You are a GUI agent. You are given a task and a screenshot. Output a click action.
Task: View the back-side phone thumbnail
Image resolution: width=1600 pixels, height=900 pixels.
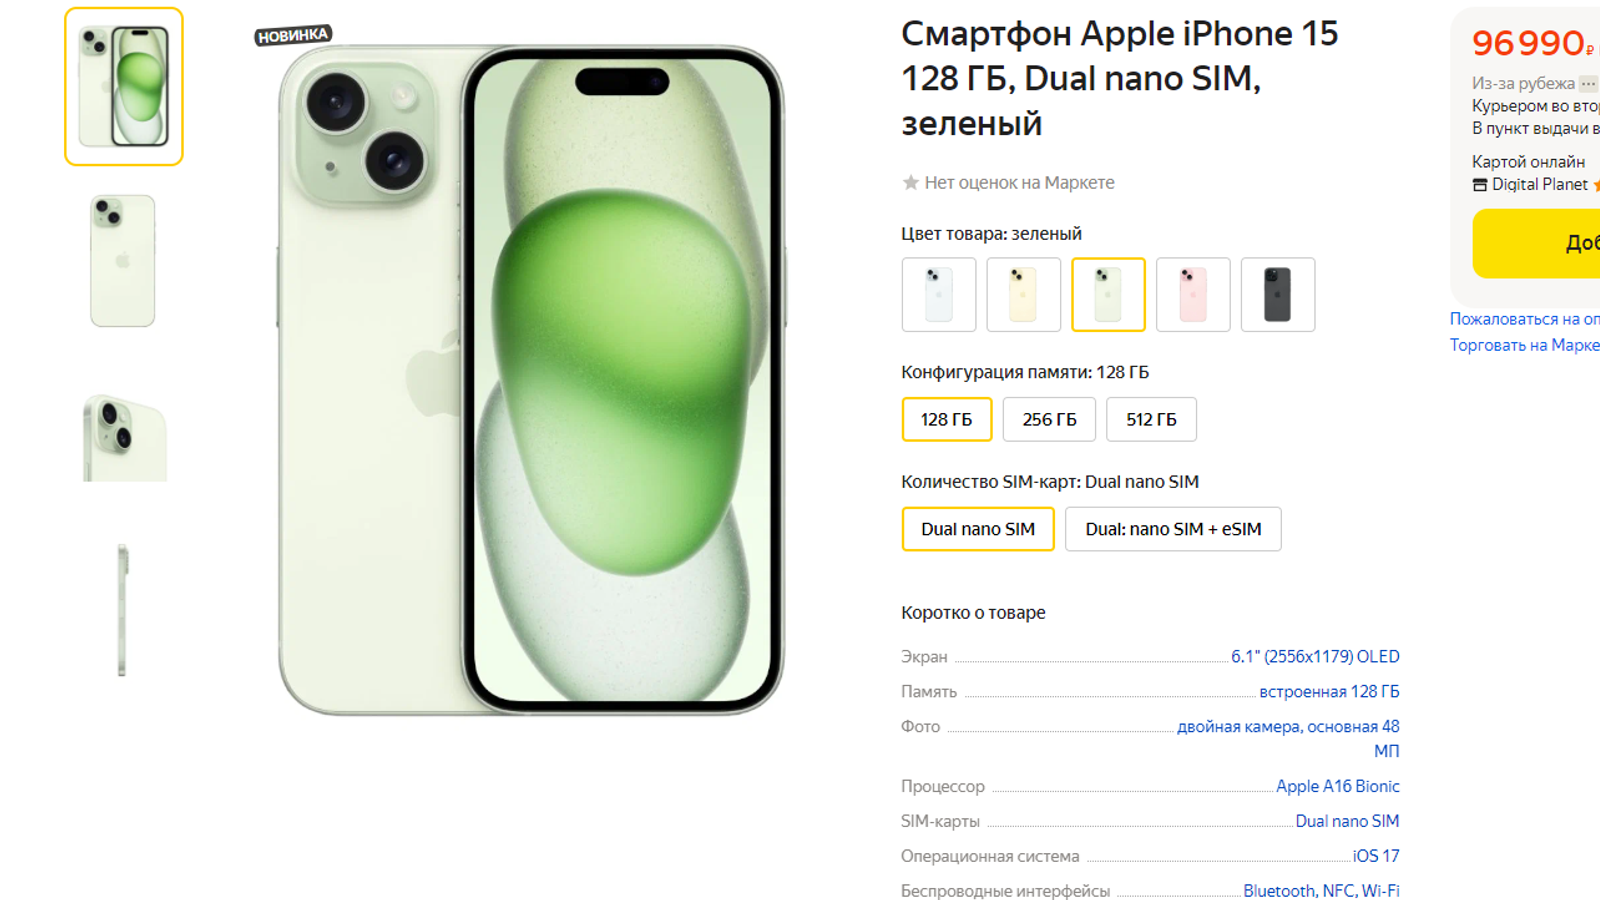tap(123, 260)
